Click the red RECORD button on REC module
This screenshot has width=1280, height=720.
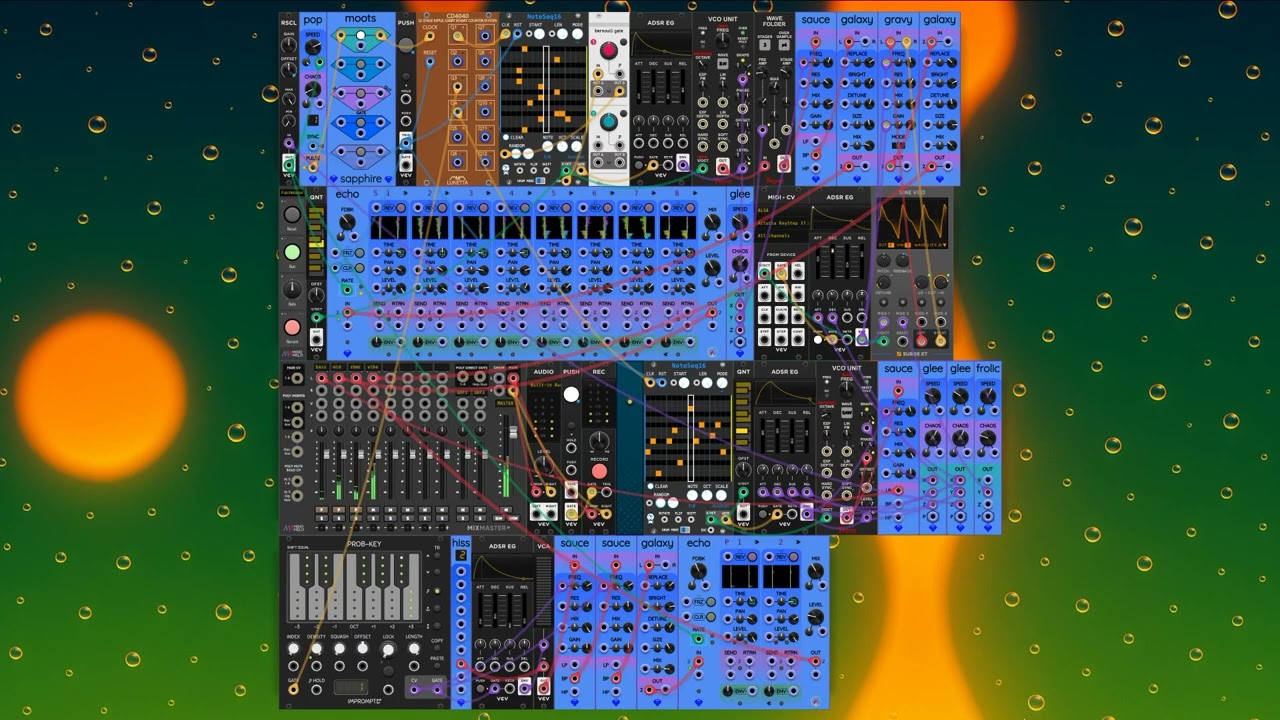(599, 471)
